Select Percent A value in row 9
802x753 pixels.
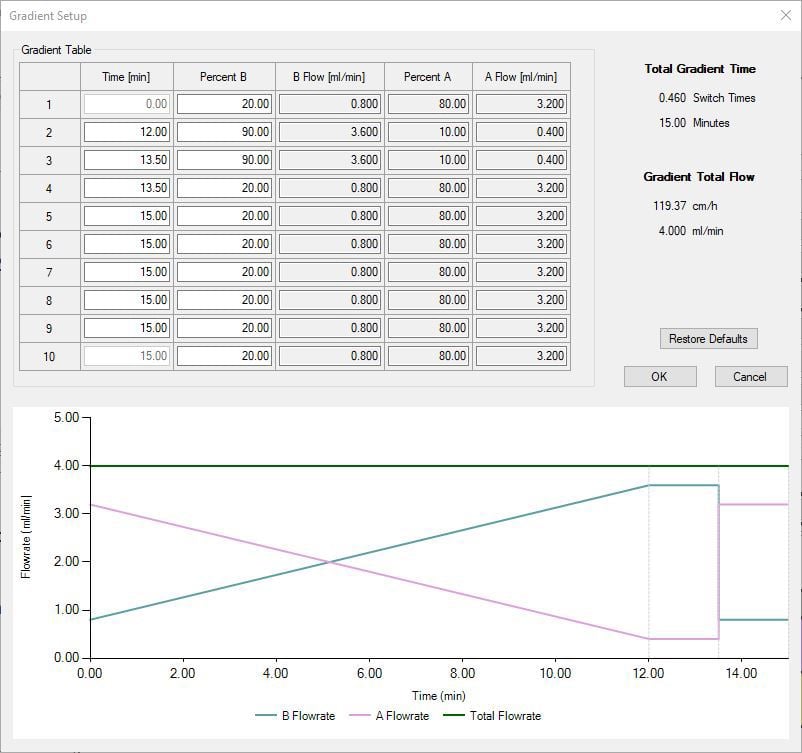[x=429, y=327]
